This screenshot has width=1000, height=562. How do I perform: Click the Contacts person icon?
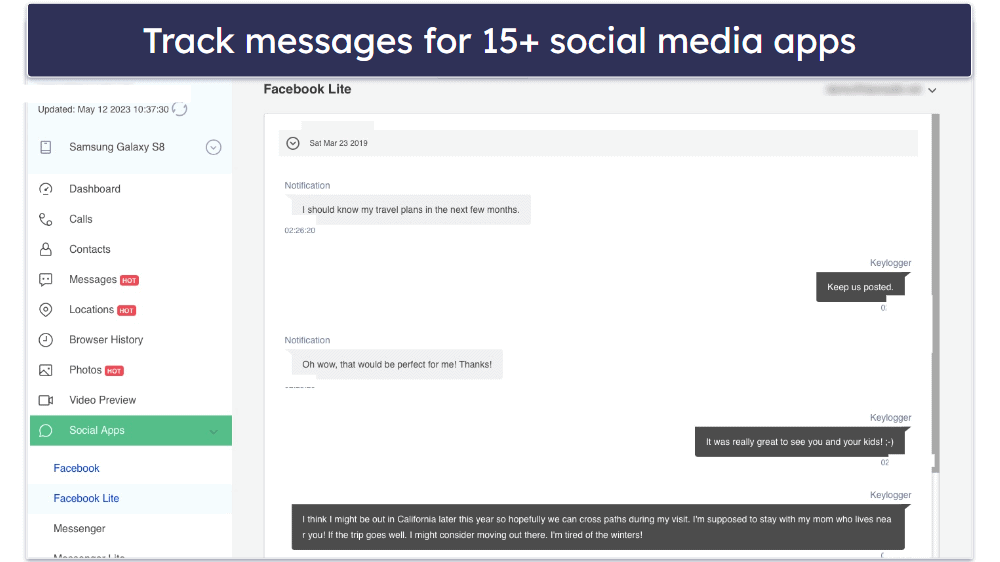[46, 249]
